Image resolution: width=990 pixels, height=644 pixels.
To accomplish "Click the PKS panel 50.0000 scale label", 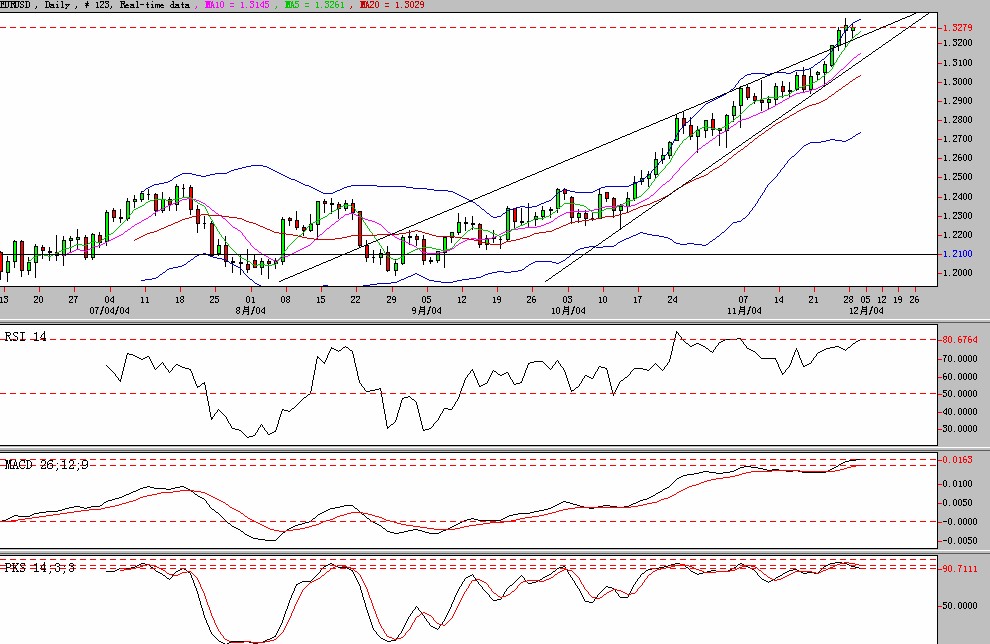I will (960, 605).
